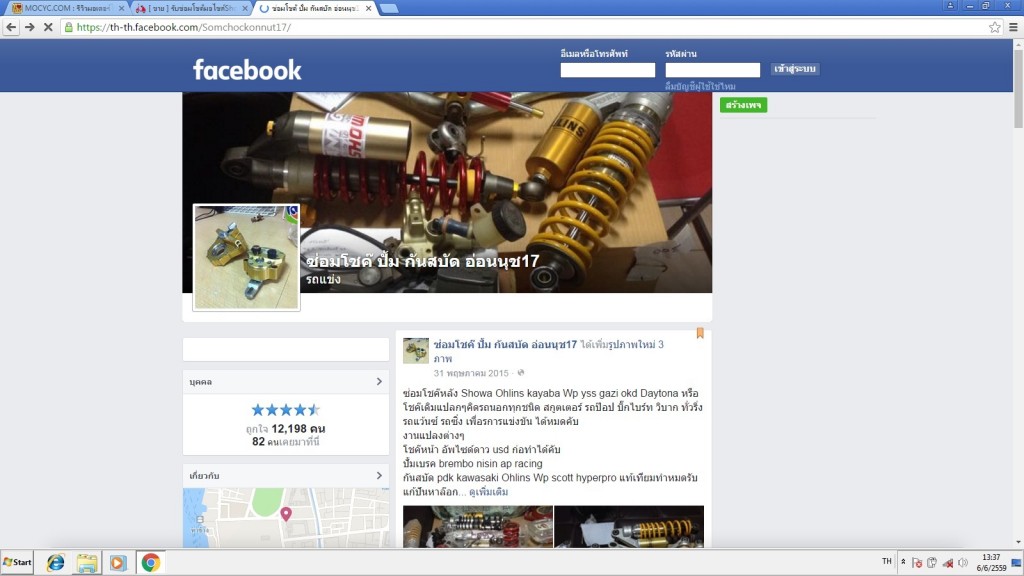Click ดูเพิ่มเติม to see more of post
Image resolution: width=1024 pixels, height=576 pixels.
pyautogui.click(x=488, y=492)
